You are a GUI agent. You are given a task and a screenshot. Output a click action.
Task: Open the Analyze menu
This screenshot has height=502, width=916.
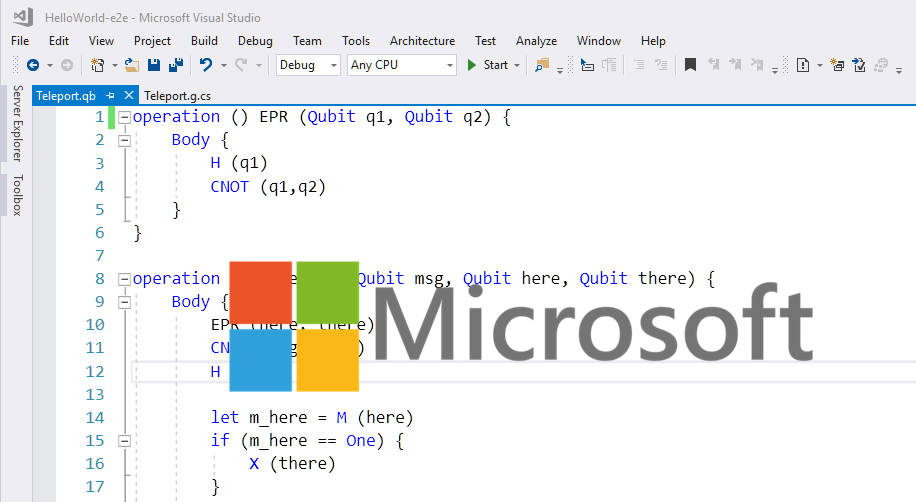536,41
